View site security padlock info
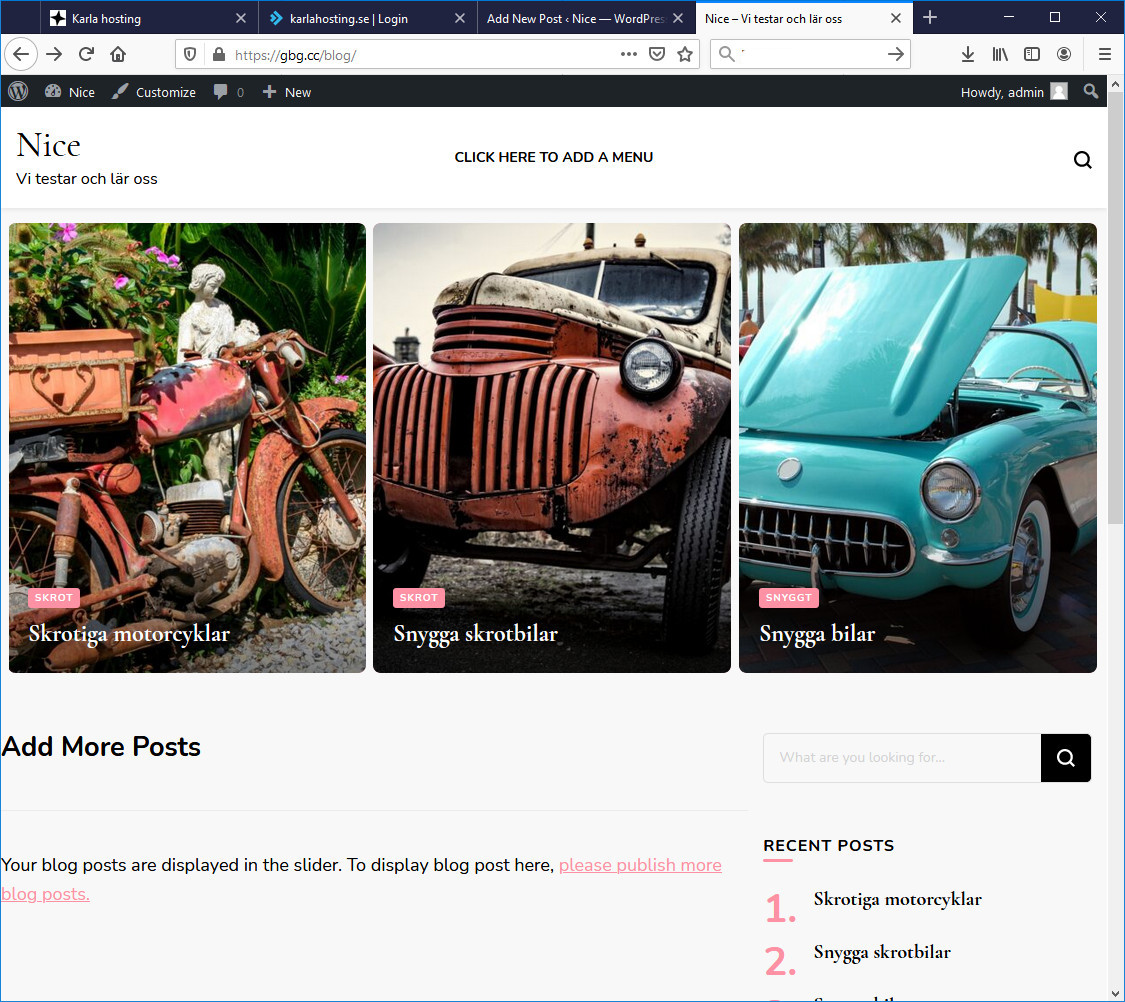1125x1002 pixels. pos(219,55)
